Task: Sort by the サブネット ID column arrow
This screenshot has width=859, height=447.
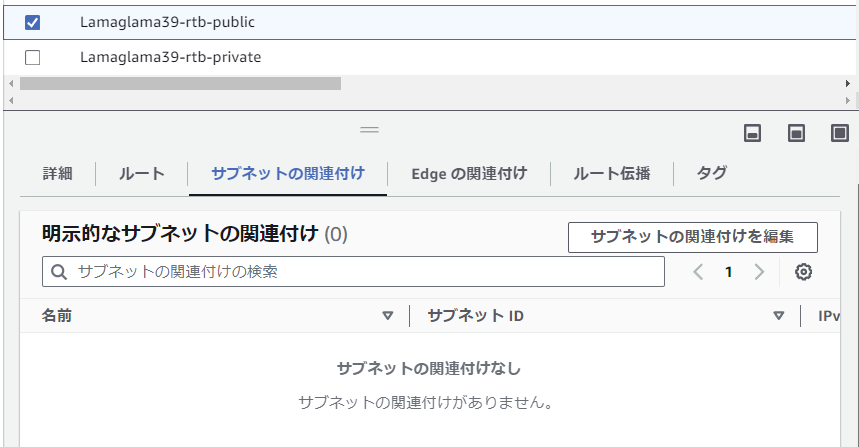Action: pyautogui.click(x=778, y=316)
